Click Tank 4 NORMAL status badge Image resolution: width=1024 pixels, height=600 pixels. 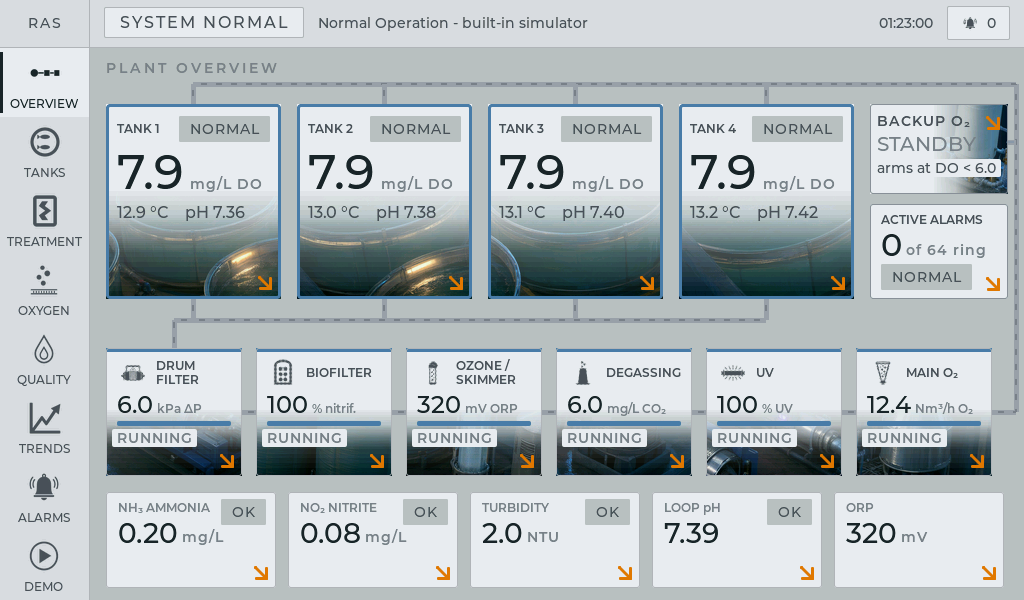[x=797, y=129]
